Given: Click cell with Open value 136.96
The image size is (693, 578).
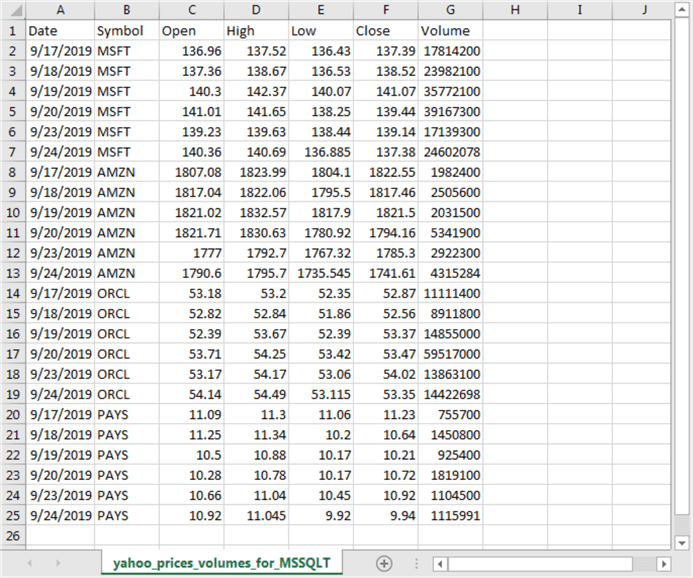Looking at the screenshot, I should 191,51.
